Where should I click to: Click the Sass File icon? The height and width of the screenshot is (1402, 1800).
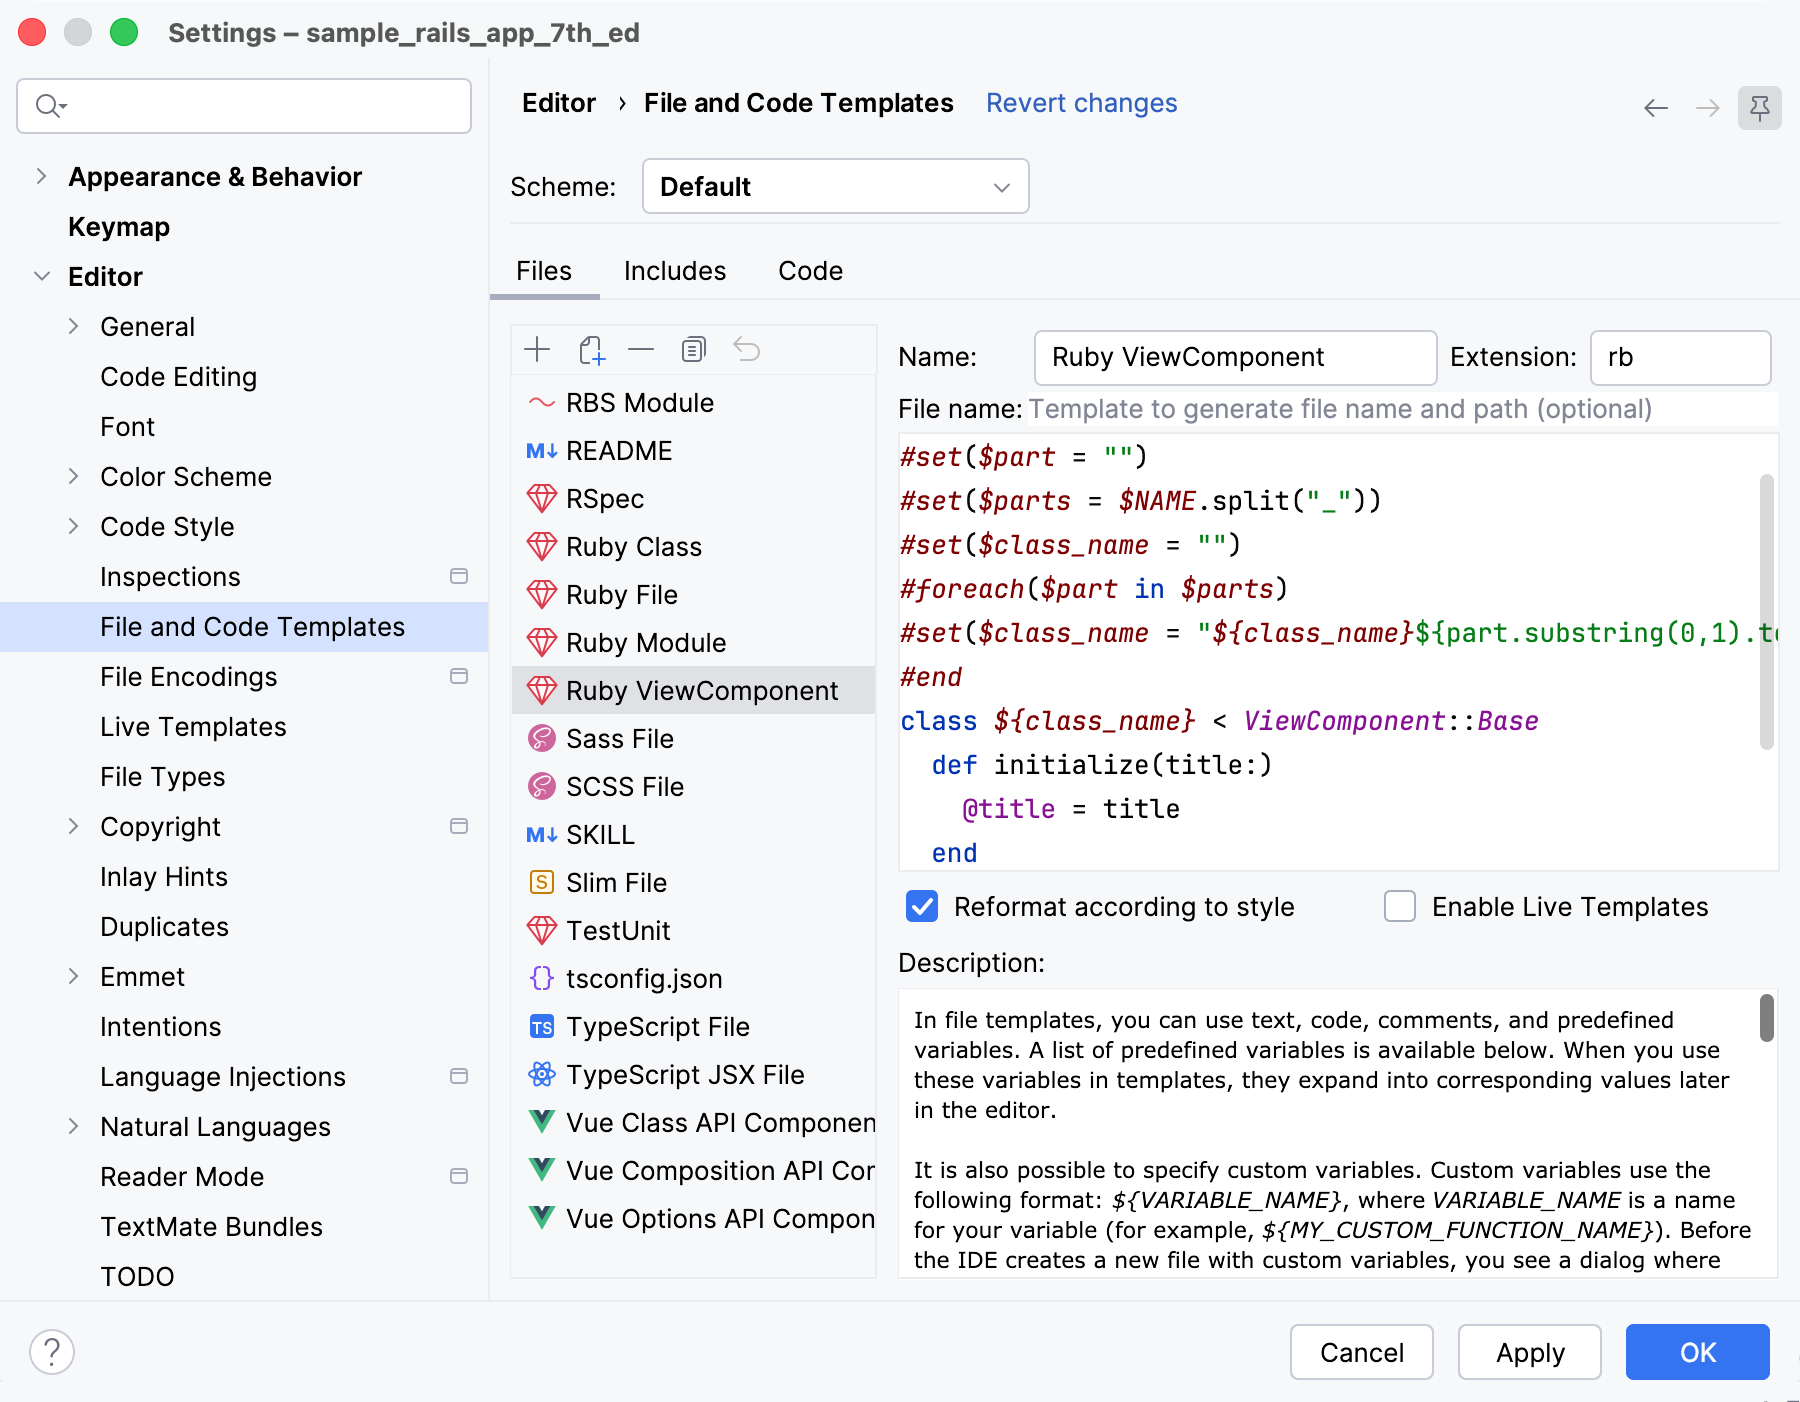point(541,739)
